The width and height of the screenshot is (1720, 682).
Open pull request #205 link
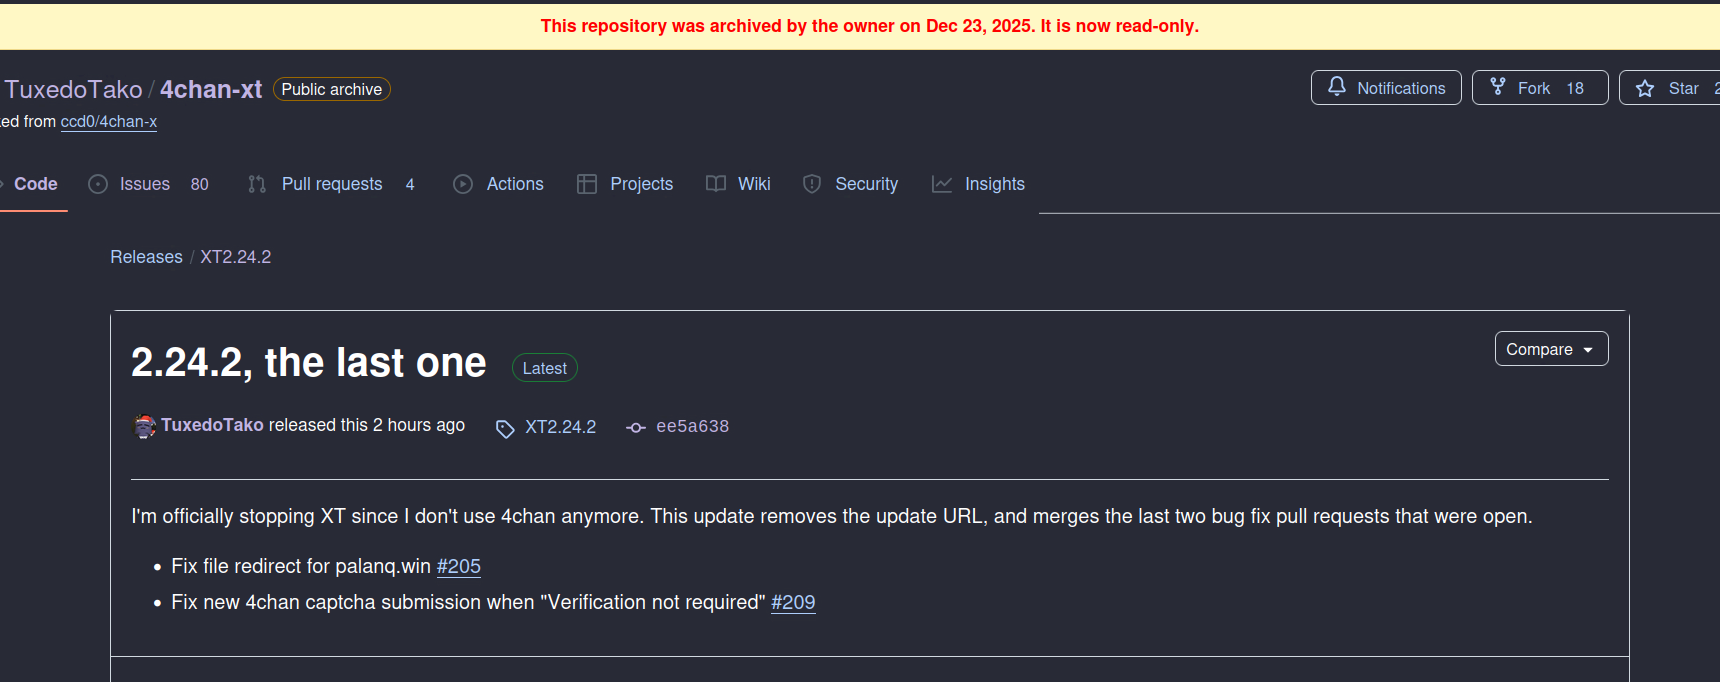[459, 566]
